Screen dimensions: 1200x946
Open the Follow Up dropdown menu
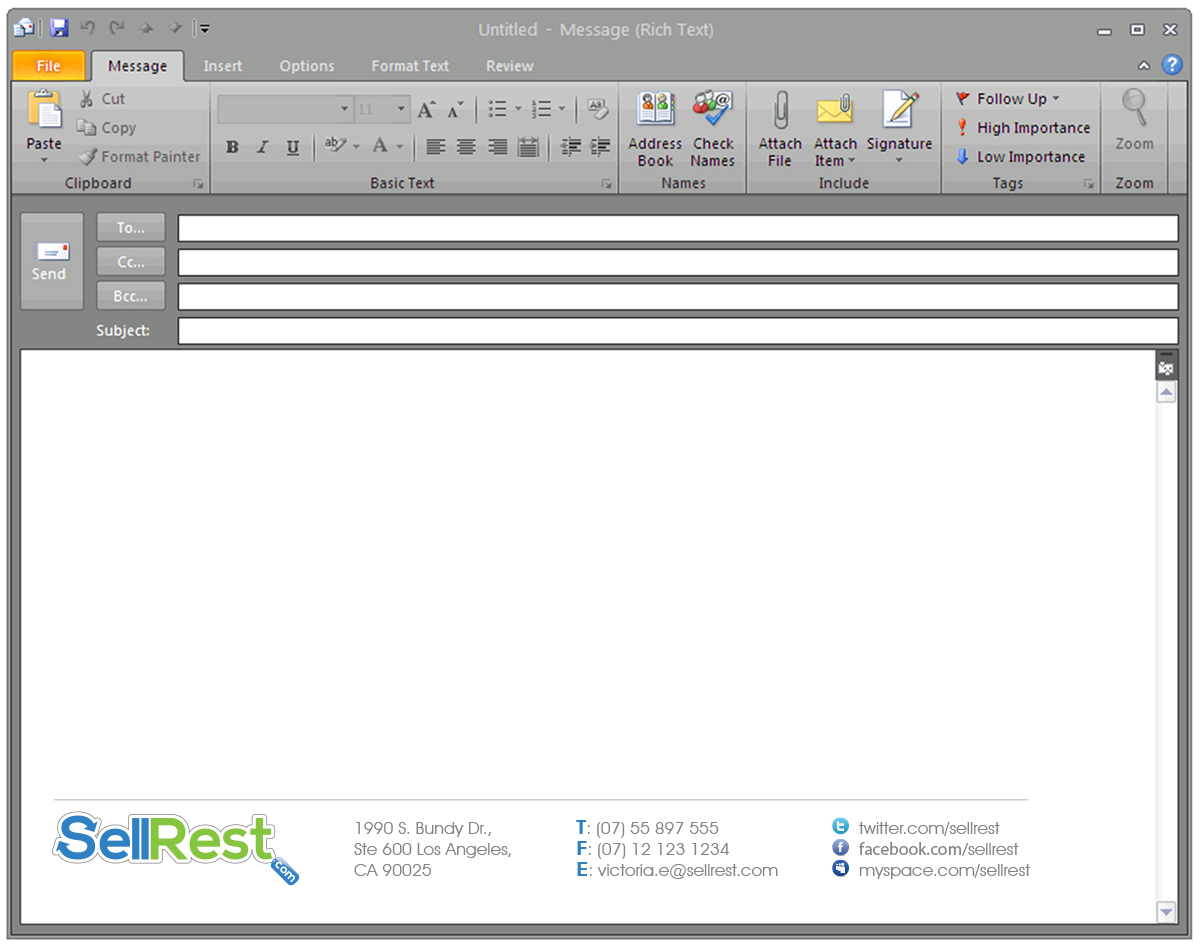click(1055, 99)
